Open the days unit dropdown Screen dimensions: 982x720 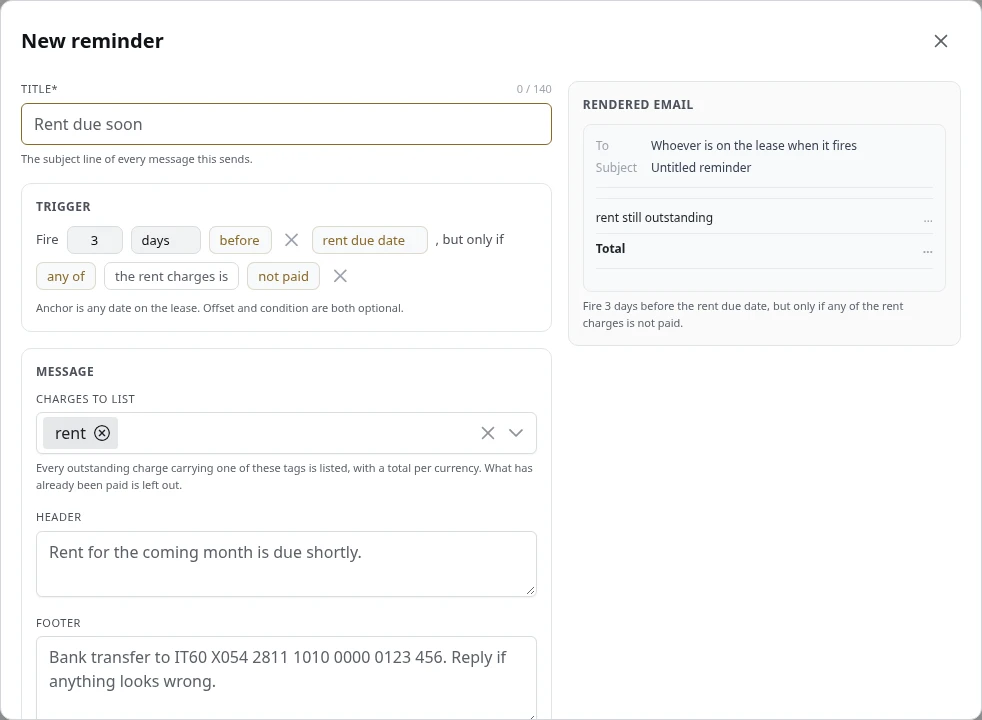(x=165, y=240)
